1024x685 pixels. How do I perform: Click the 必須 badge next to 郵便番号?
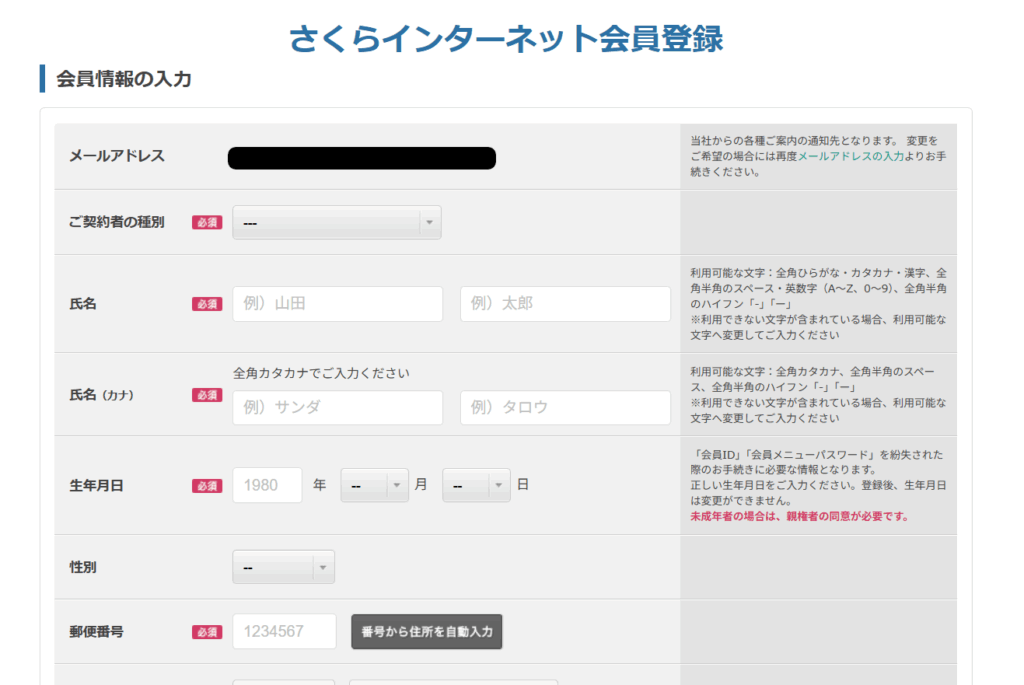207,632
